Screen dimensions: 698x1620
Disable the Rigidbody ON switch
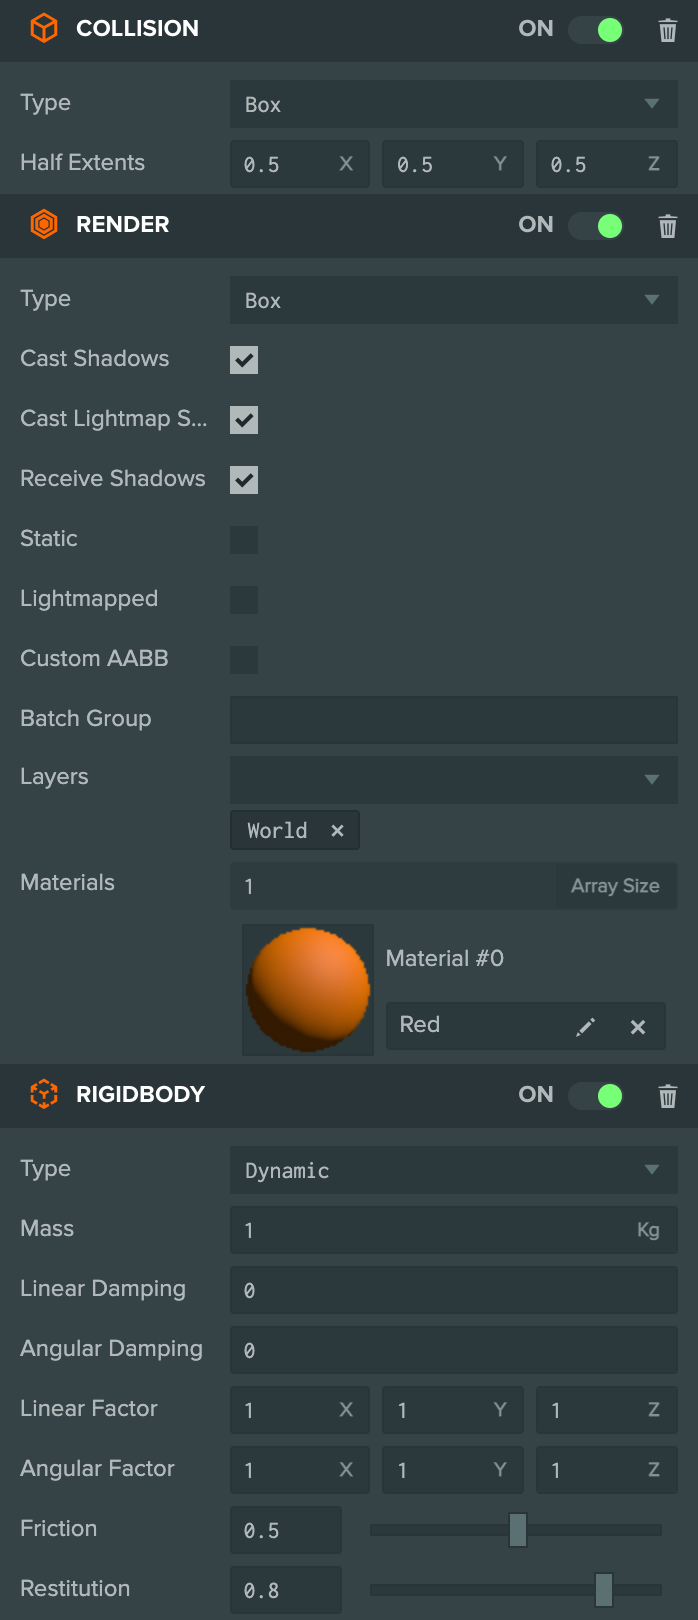pos(596,1096)
